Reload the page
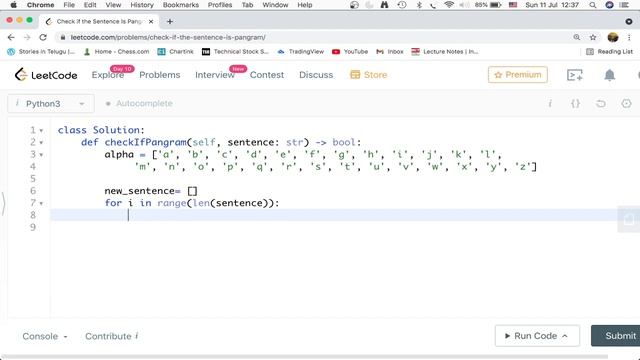 click(43, 37)
